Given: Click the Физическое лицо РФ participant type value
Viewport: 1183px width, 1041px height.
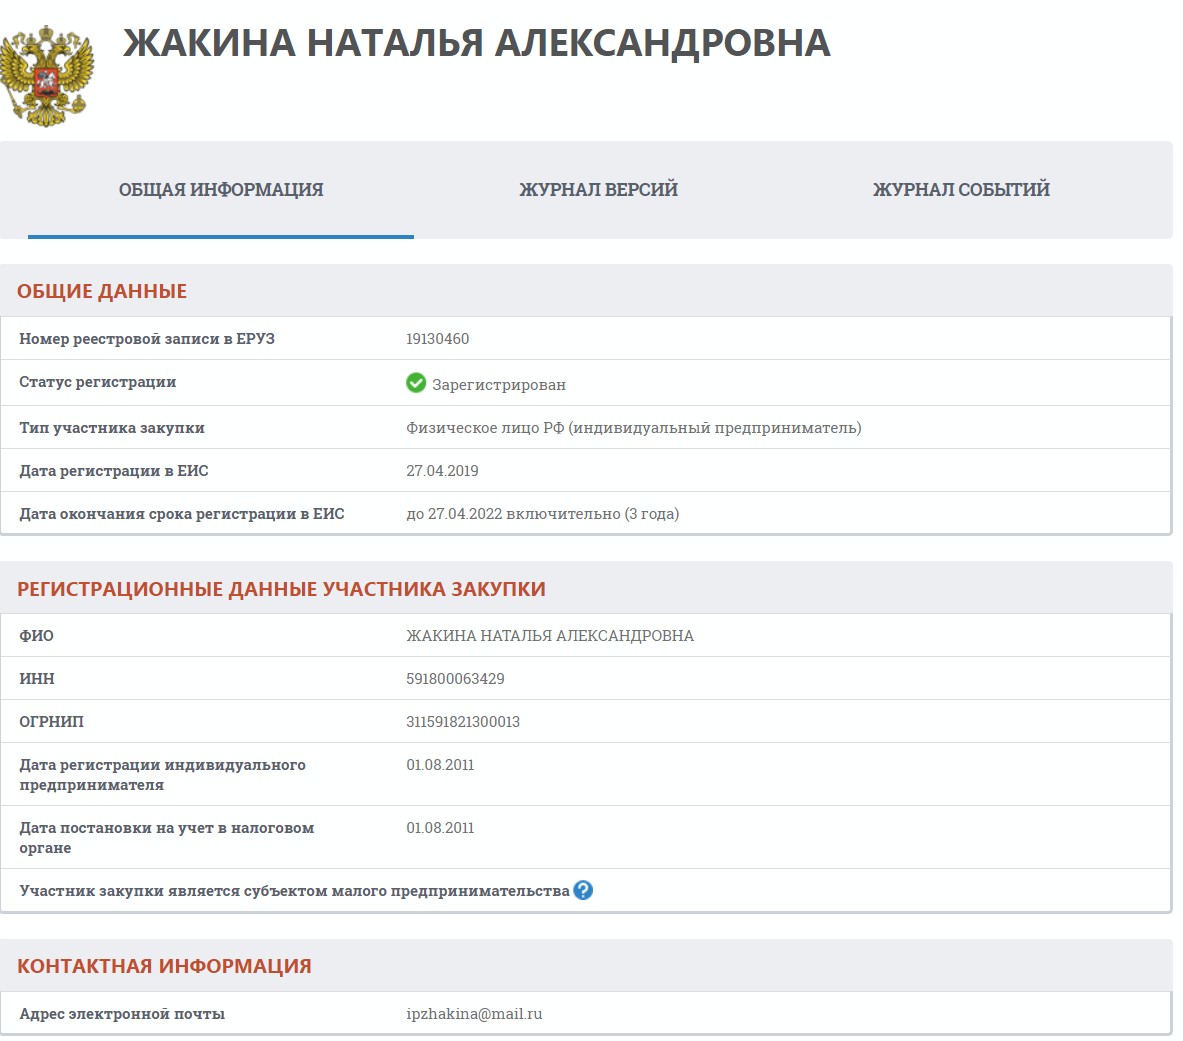Looking at the screenshot, I should click(x=634, y=428).
